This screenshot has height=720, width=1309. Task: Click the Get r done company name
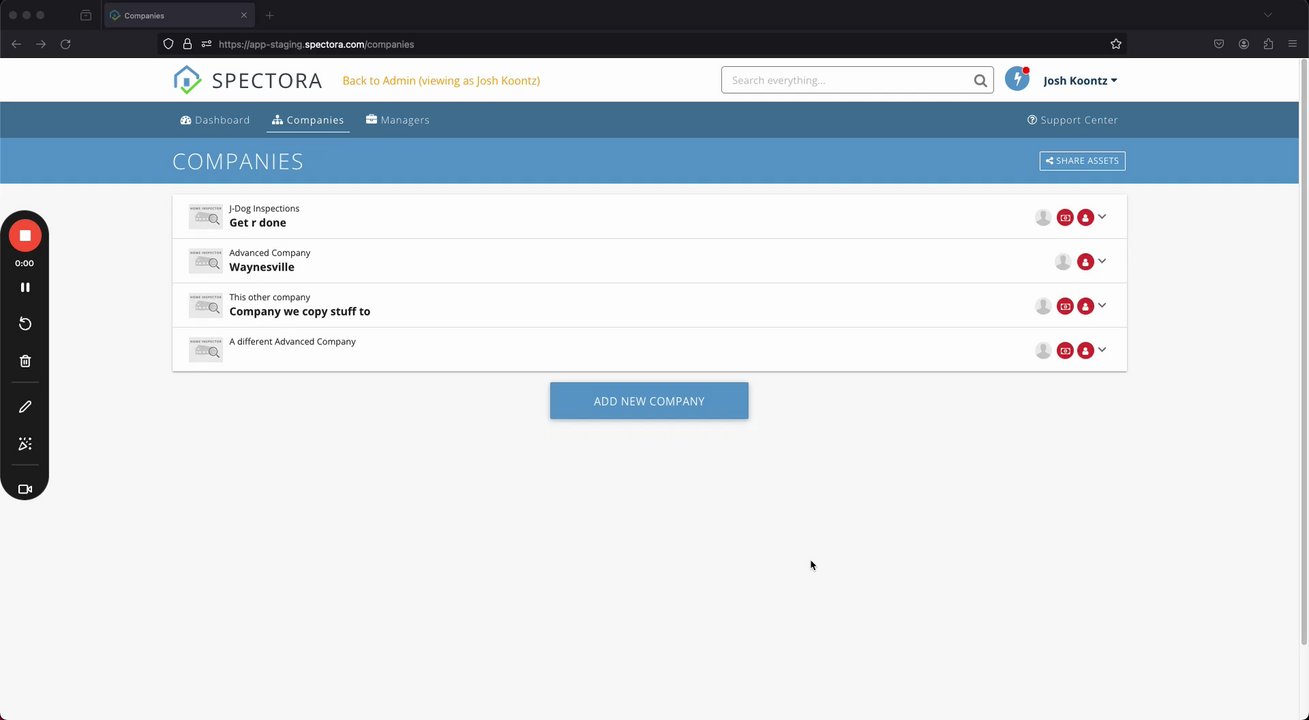point(258,223)
